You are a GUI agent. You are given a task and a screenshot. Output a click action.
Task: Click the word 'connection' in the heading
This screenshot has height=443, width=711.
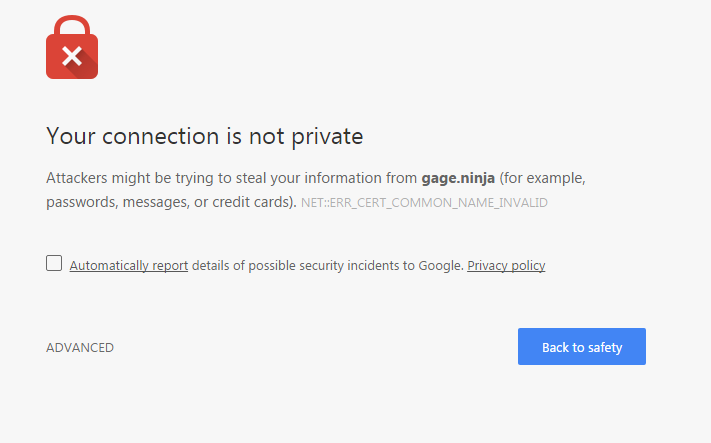[161, 136]
